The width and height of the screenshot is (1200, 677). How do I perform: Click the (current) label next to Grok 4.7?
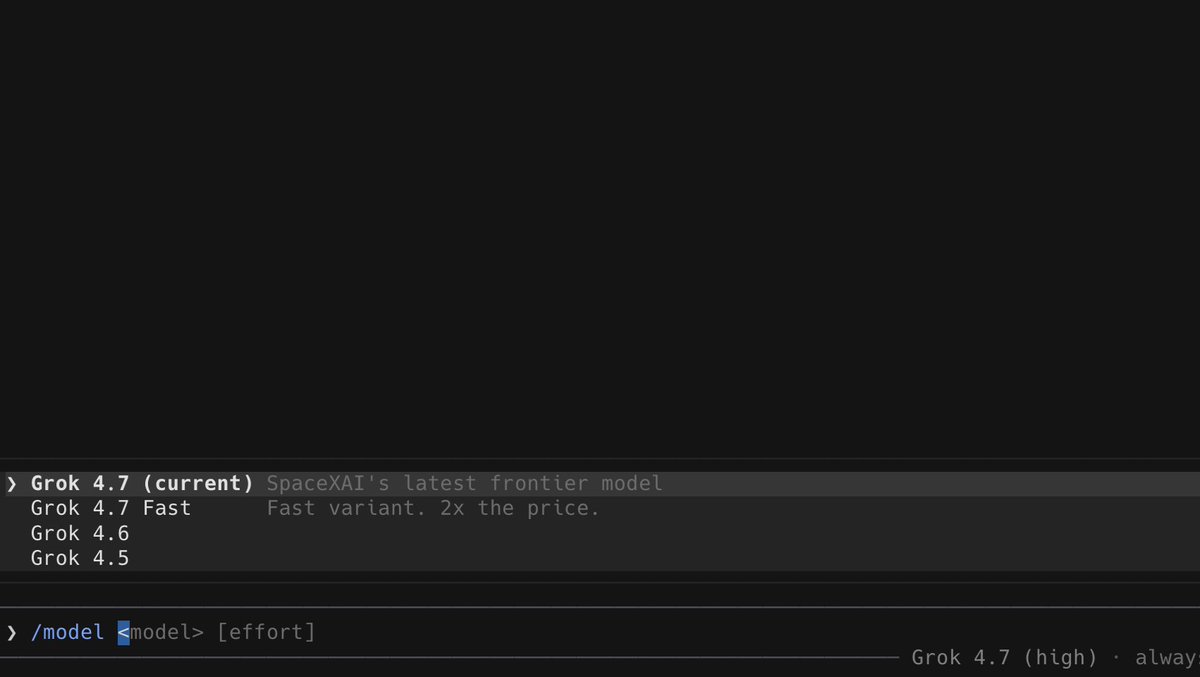(x=198, y=484)
